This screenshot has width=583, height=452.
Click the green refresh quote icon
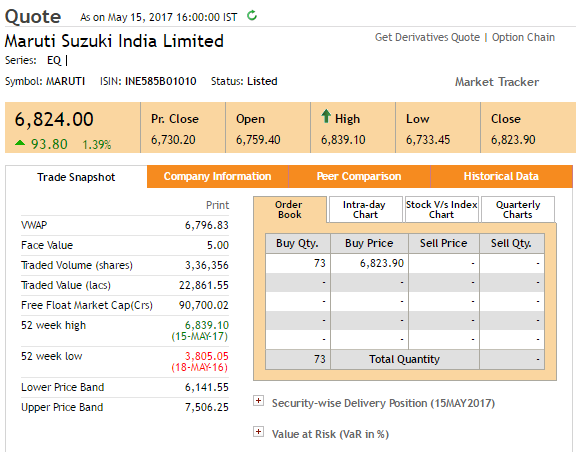[x=252, y=16]
